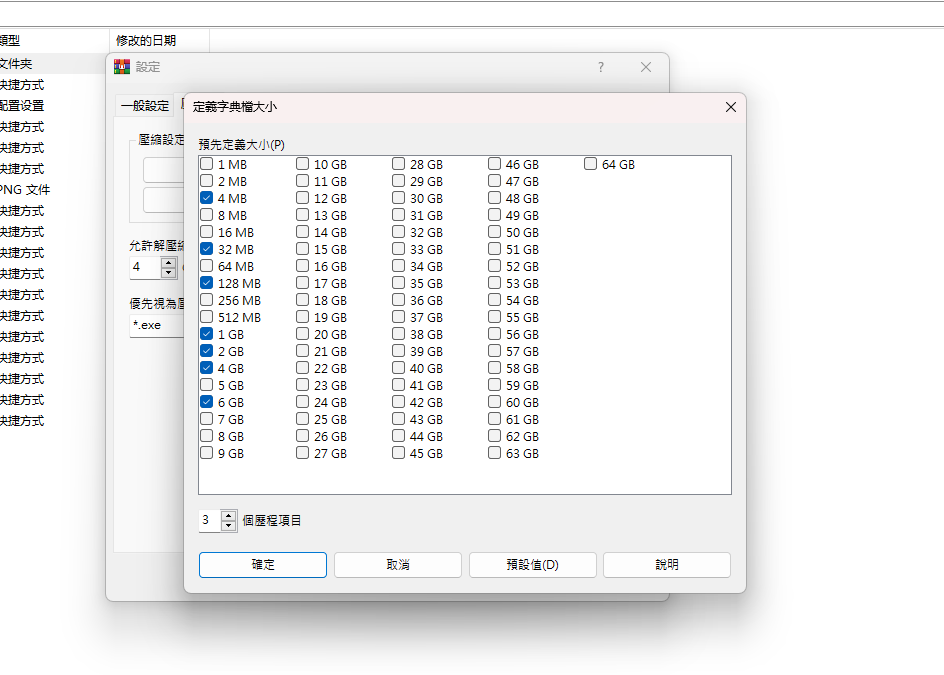Uncheck the 4 MB dictionary size

coord(206,198)
